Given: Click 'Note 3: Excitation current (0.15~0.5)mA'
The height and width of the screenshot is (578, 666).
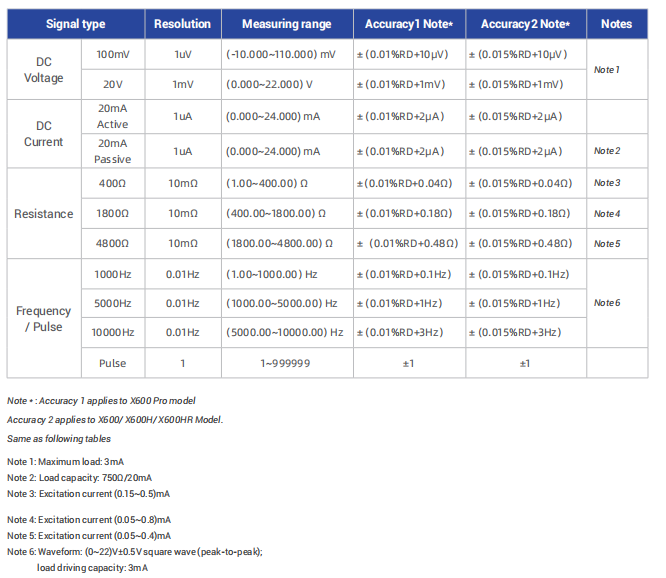Looking at the screenshot, I should coord(88,494).
